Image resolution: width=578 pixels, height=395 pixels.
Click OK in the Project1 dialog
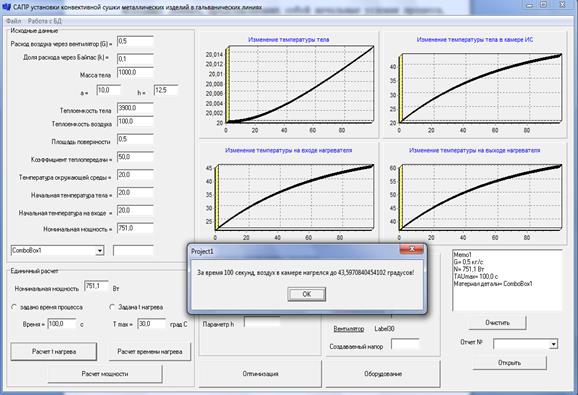click(306, 294)
